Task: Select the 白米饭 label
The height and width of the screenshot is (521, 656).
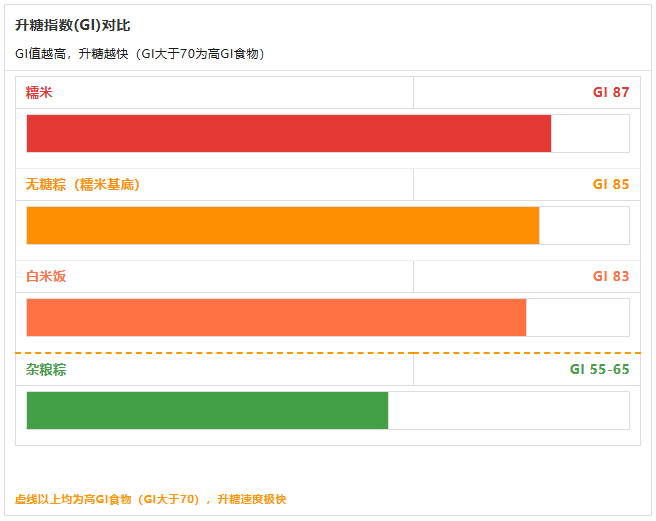Action: (x=46, y=277)
